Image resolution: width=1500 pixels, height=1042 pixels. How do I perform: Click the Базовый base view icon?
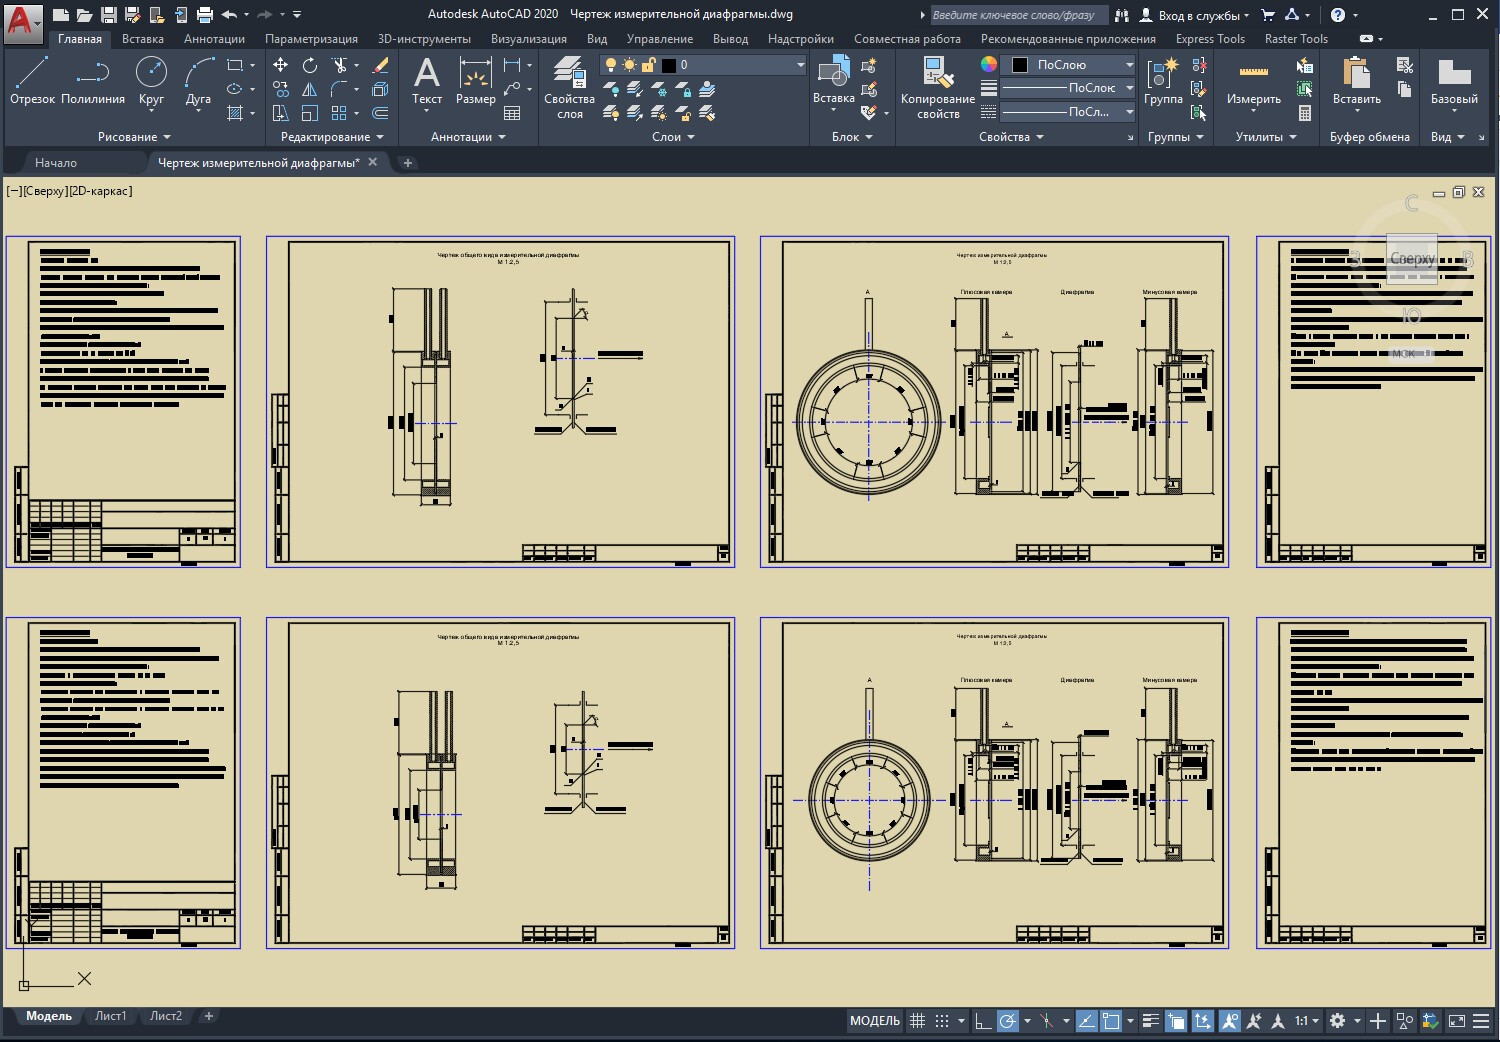(1454, 80)
